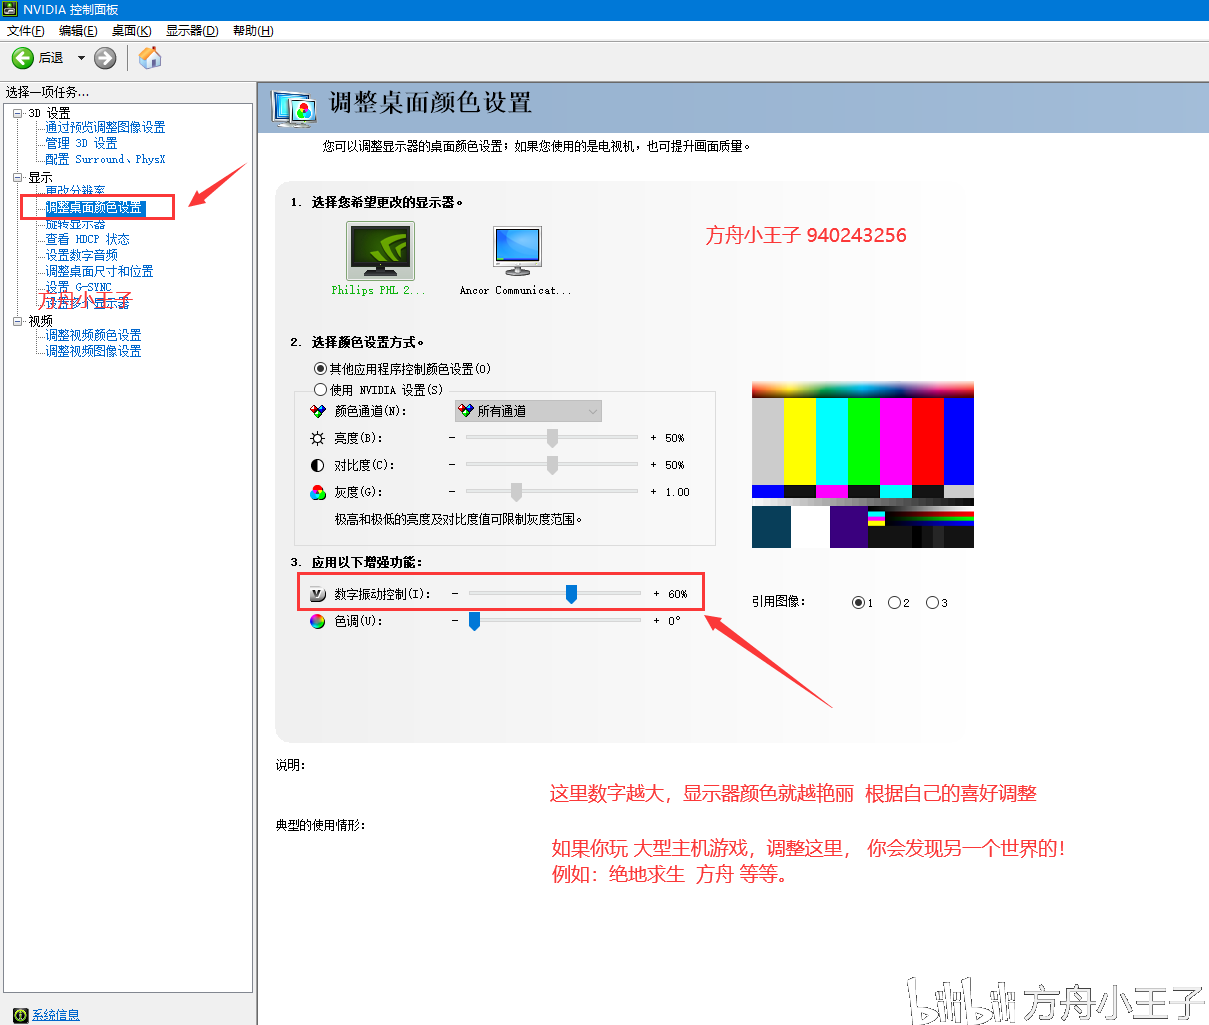The height and width of the screenshot is (1025, 1209).
Task: Click the green Back arrow icon
Action: coord(22,58)
